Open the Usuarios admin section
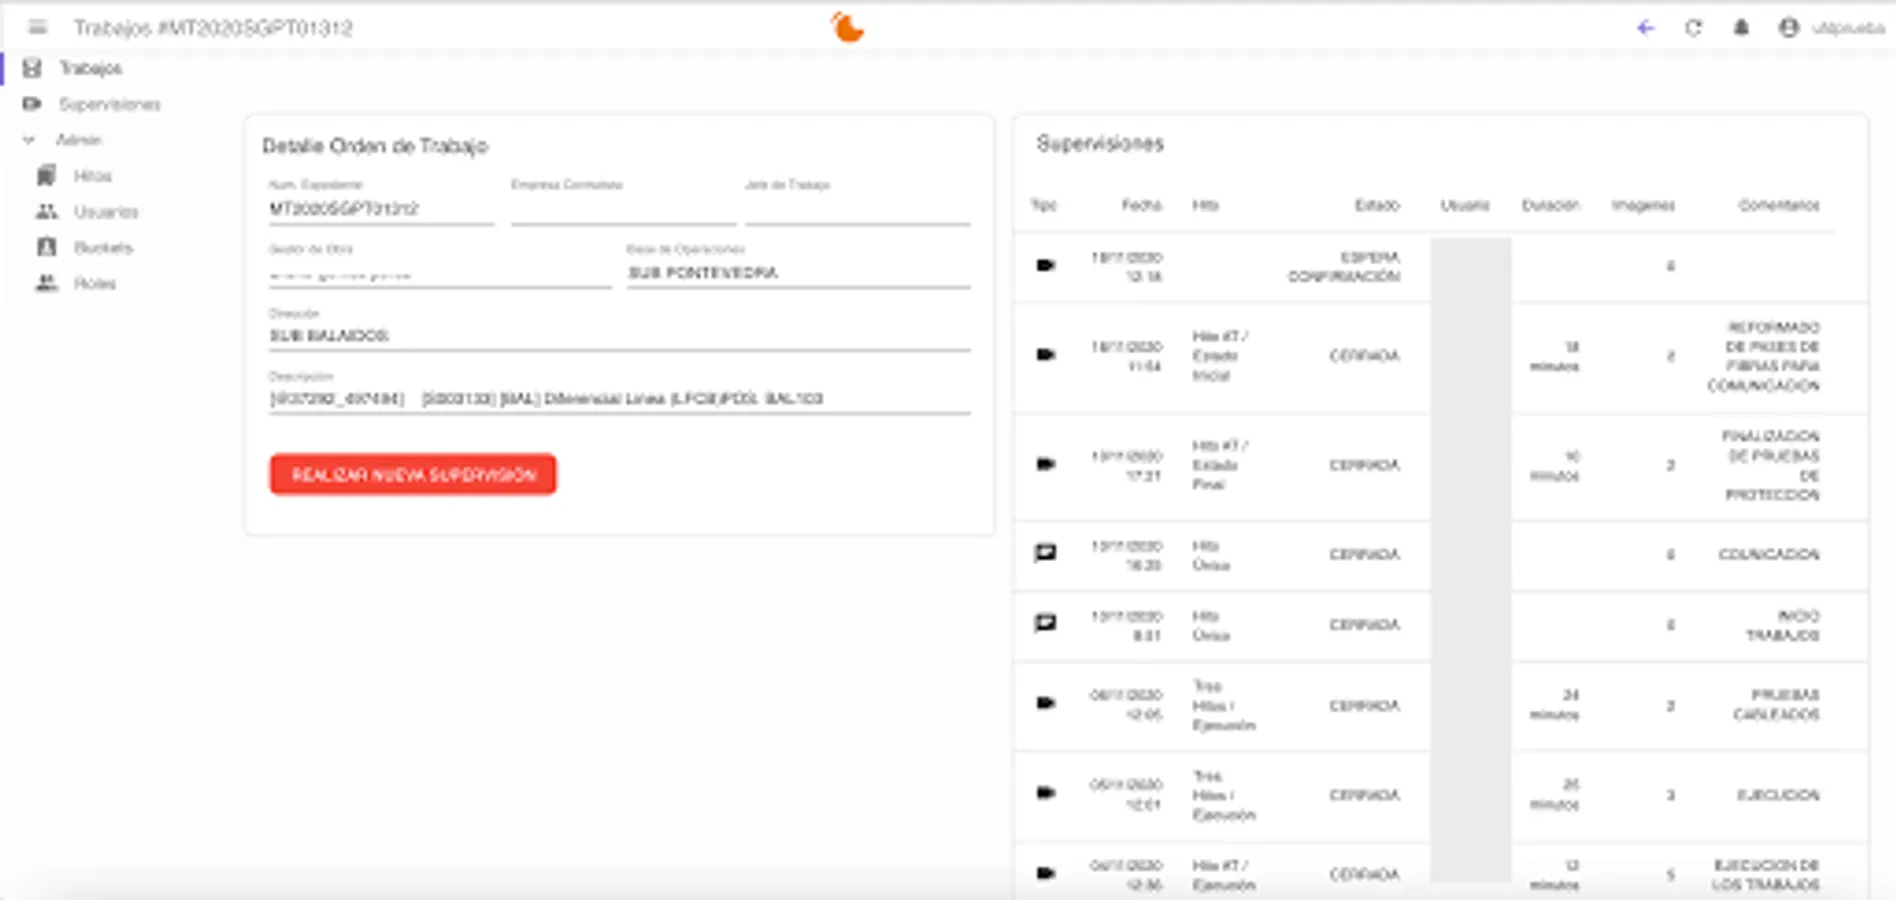Screen dimensions: 1896x900 [x=44, y=211]
